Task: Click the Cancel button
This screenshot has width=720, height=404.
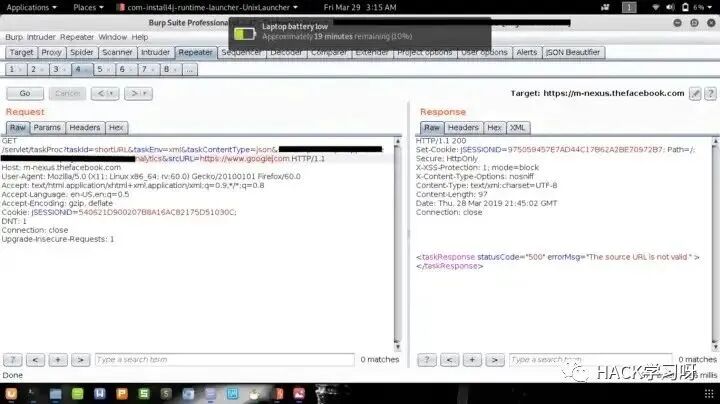Action: 67,94
